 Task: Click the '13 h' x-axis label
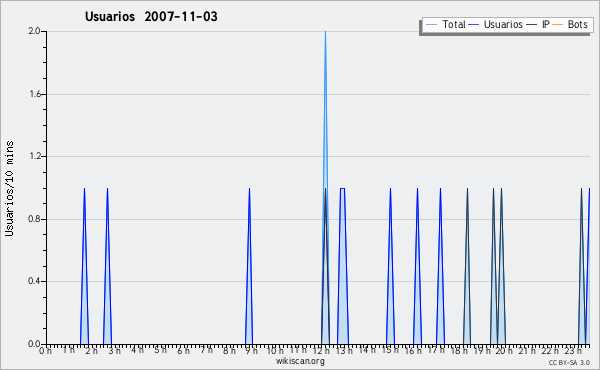coord(344,351)
